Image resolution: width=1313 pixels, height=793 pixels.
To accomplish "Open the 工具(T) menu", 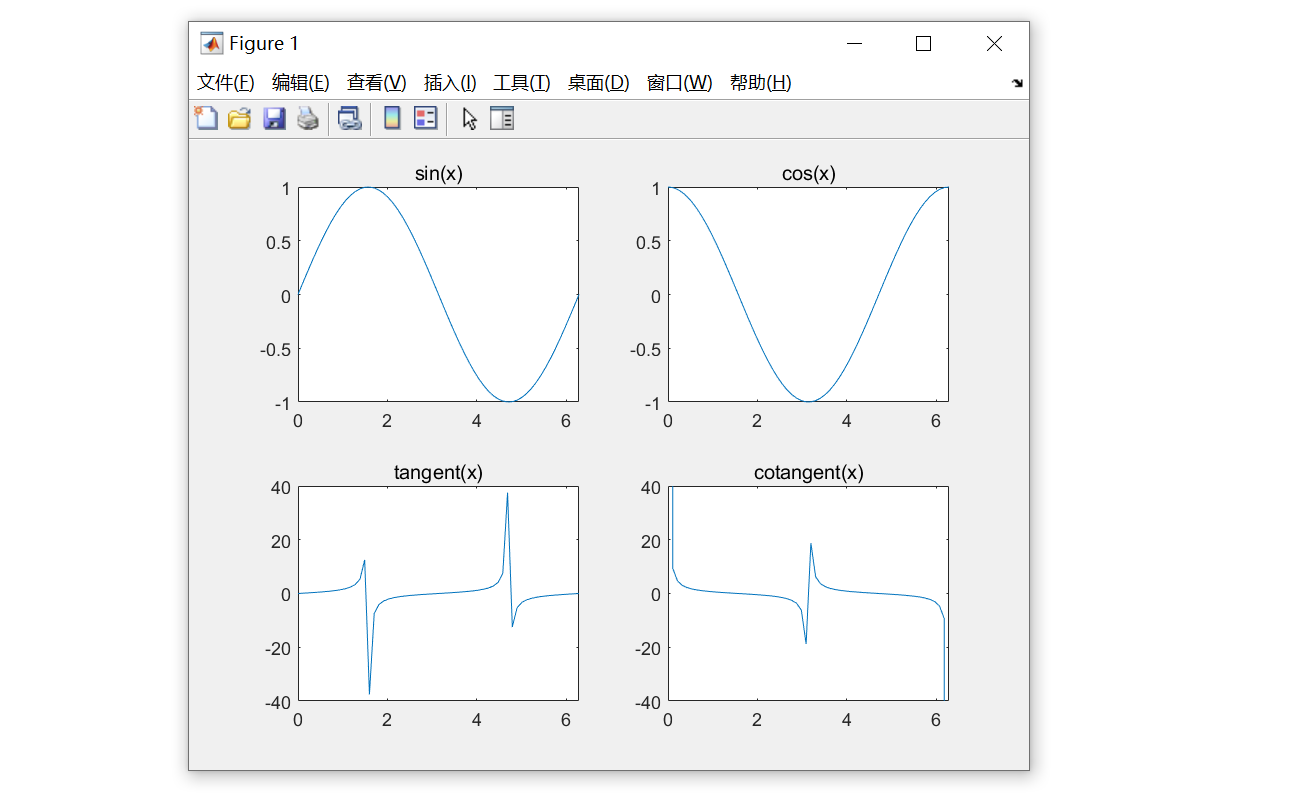I will [x=521, y=83].
